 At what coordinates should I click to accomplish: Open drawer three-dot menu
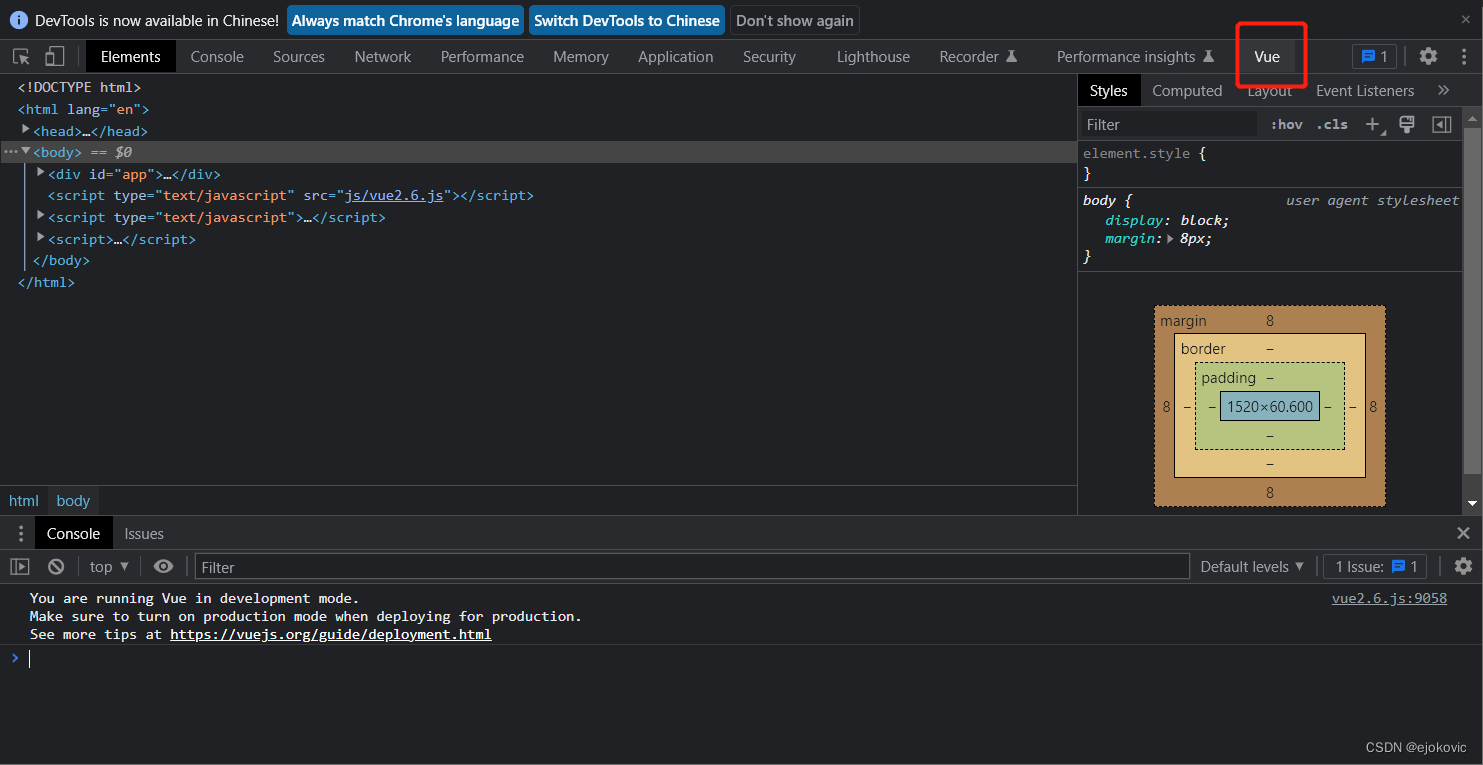(x=20, y=534)
